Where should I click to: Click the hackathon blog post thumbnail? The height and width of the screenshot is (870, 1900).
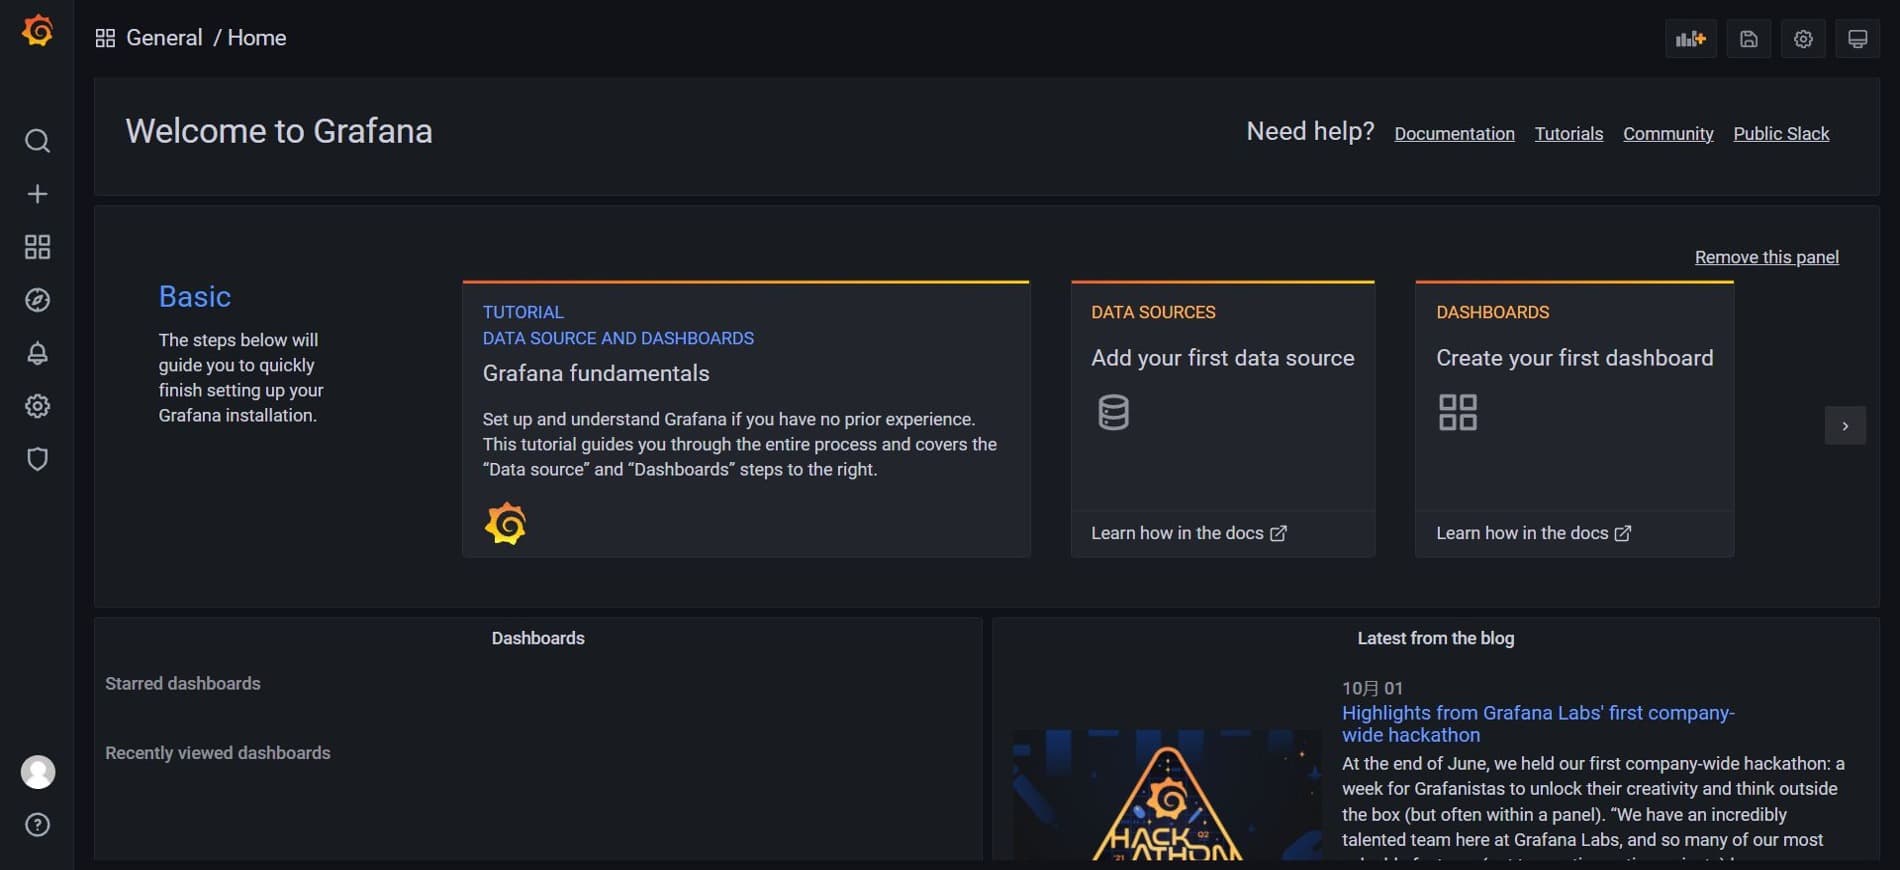coord(1167,795)
